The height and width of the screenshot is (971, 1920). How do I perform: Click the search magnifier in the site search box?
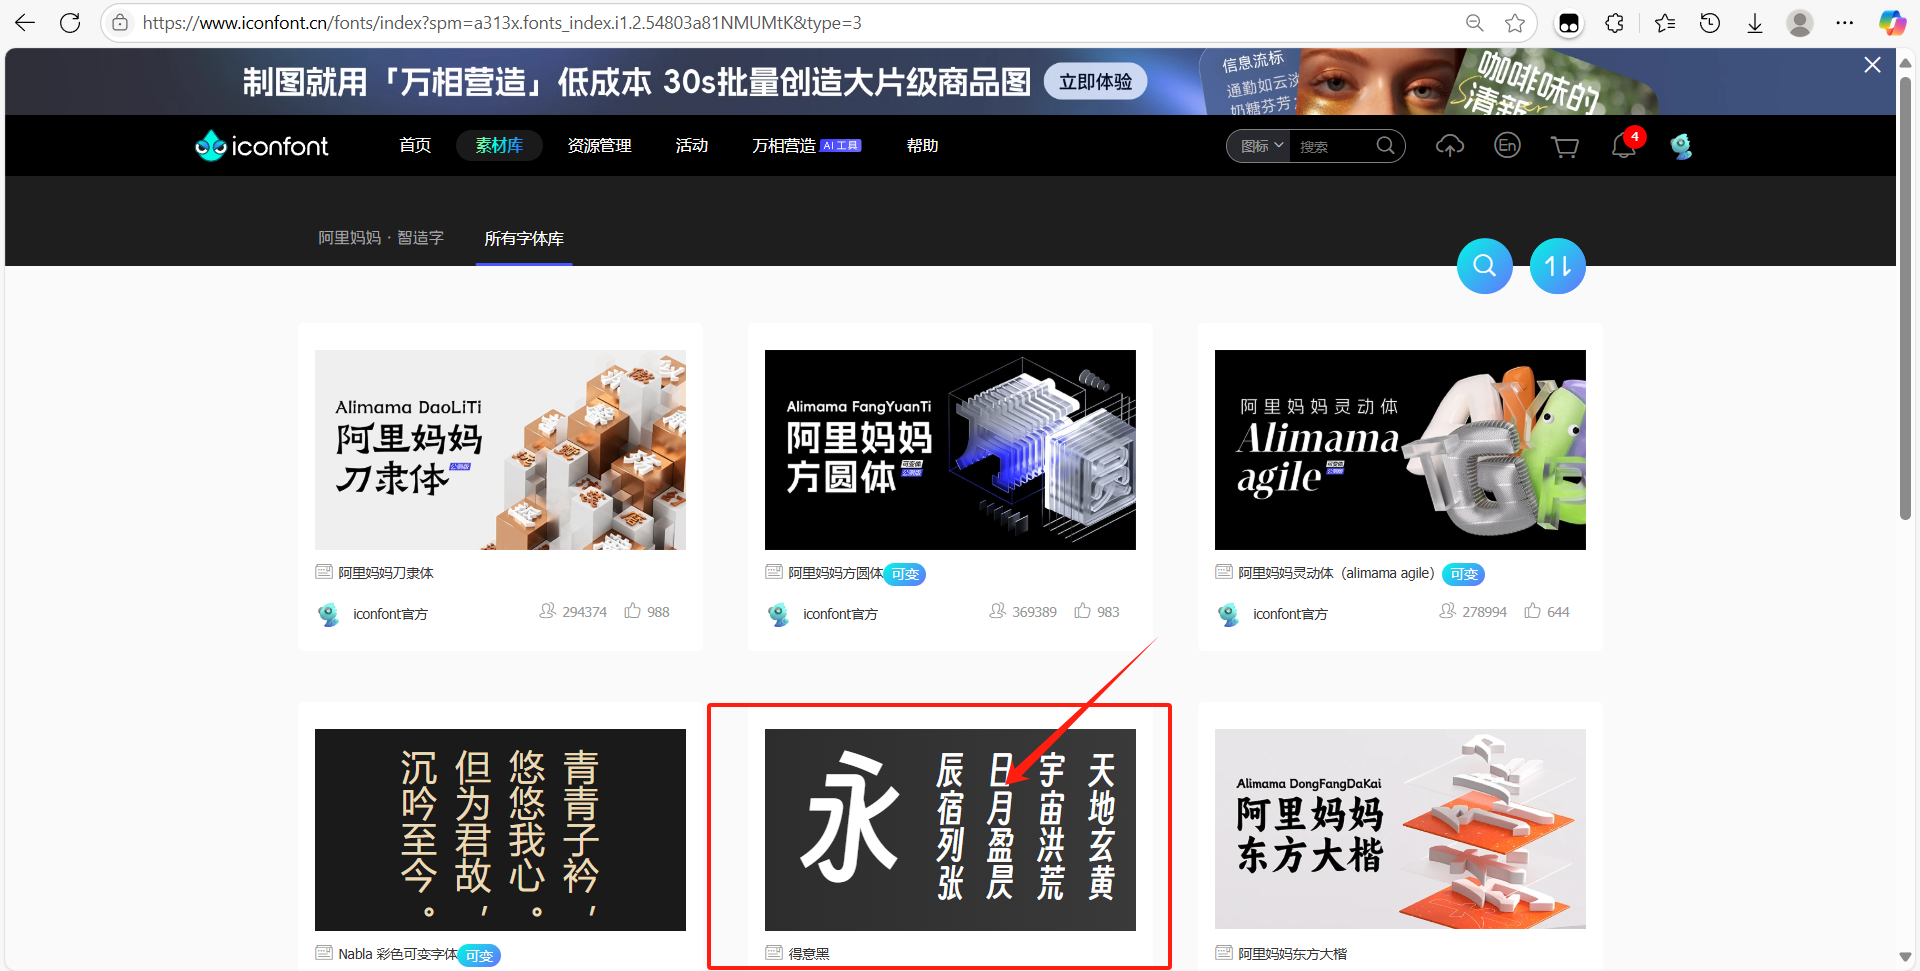(x=1385, y=146)
